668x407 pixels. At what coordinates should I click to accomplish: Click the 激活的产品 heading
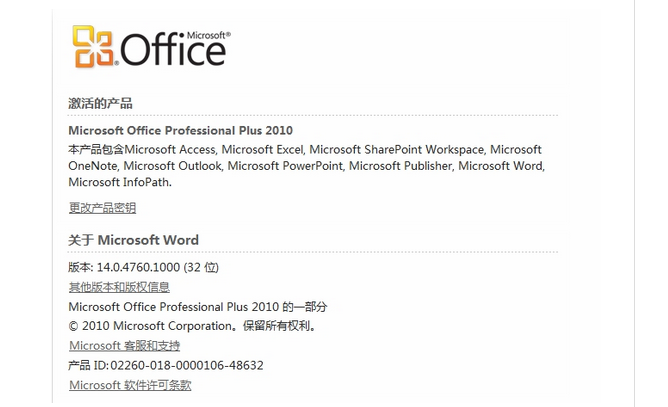tap(100, 103)
